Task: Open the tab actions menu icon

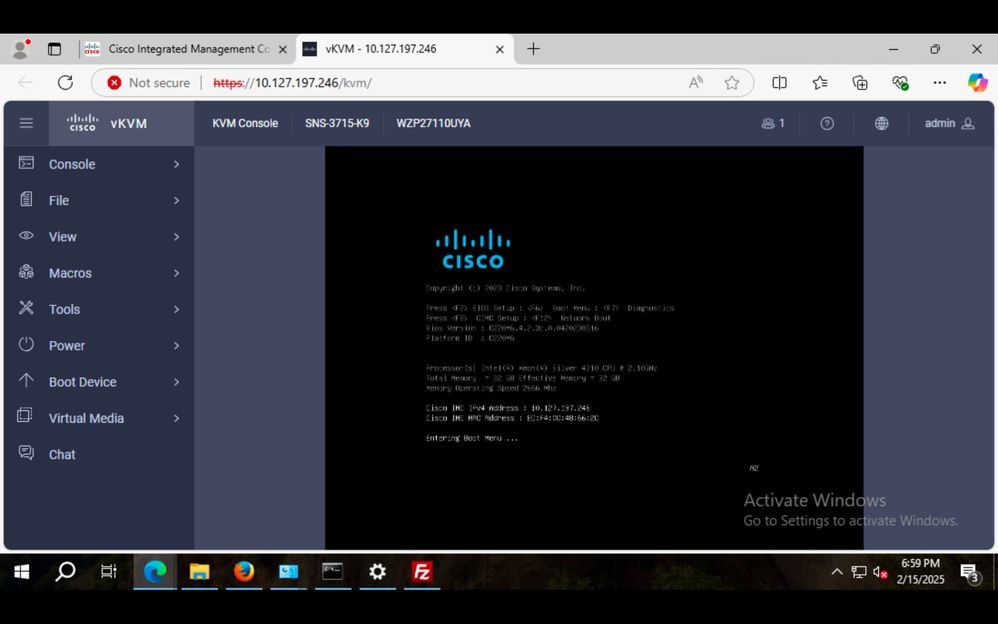Action: [x=54, y=49]
